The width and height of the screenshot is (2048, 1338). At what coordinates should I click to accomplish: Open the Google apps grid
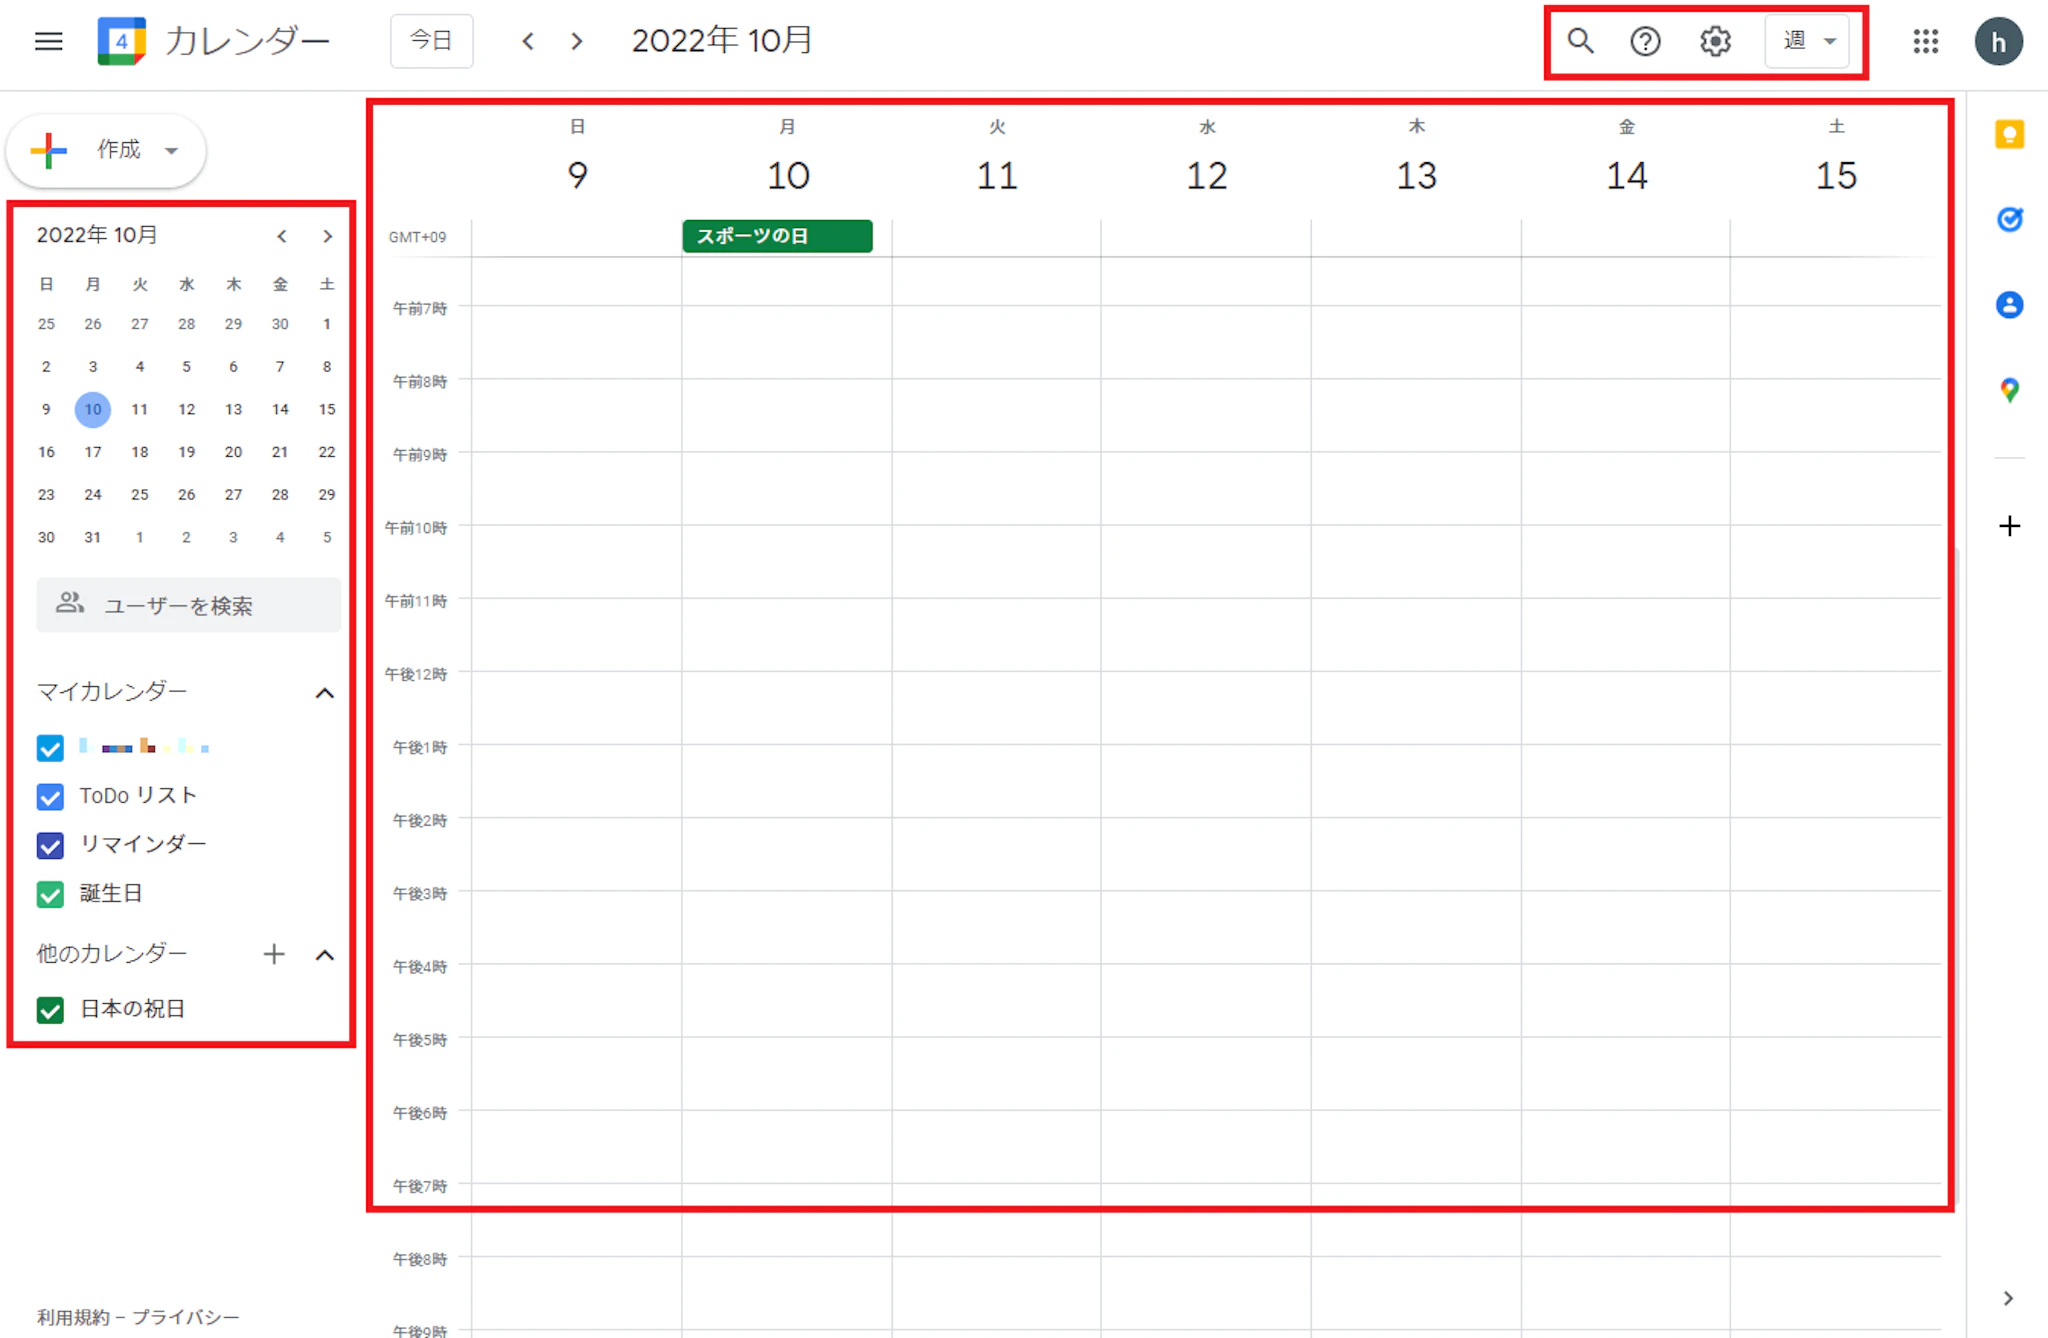tap(1925, 41)
